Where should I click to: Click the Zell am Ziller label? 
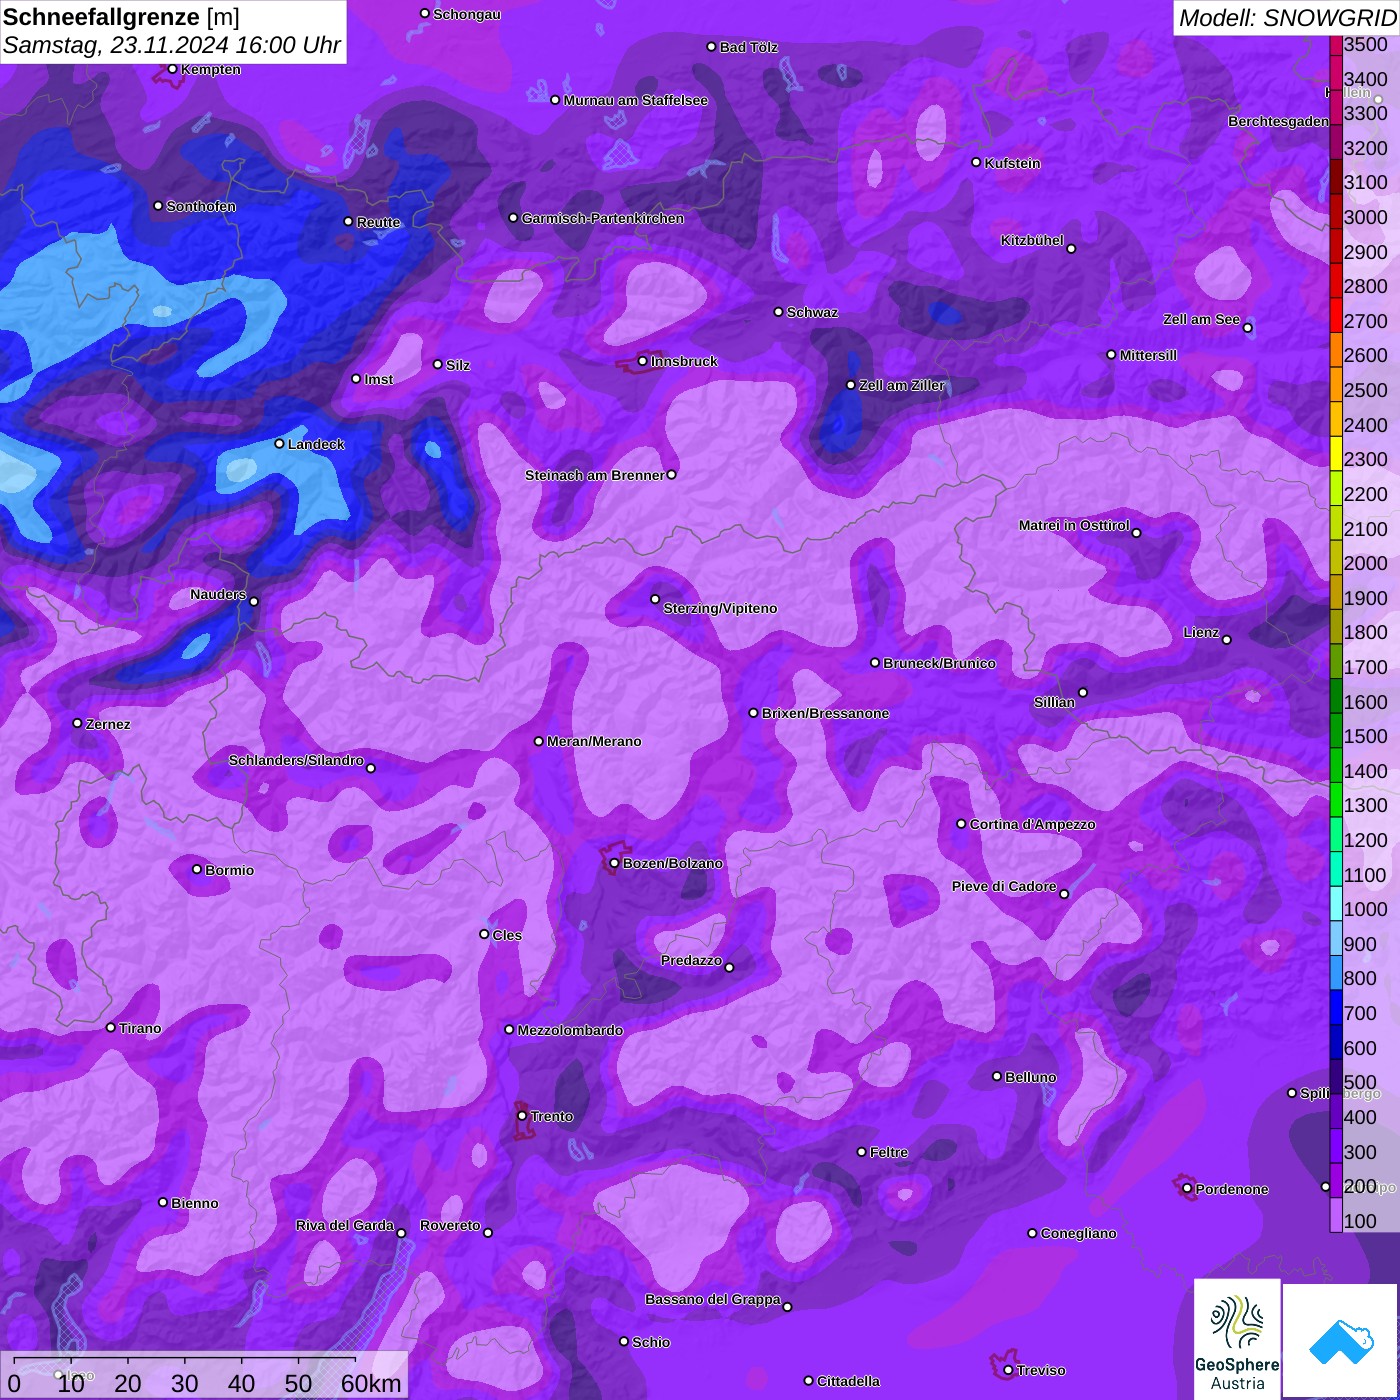click(x=902, y=385)
